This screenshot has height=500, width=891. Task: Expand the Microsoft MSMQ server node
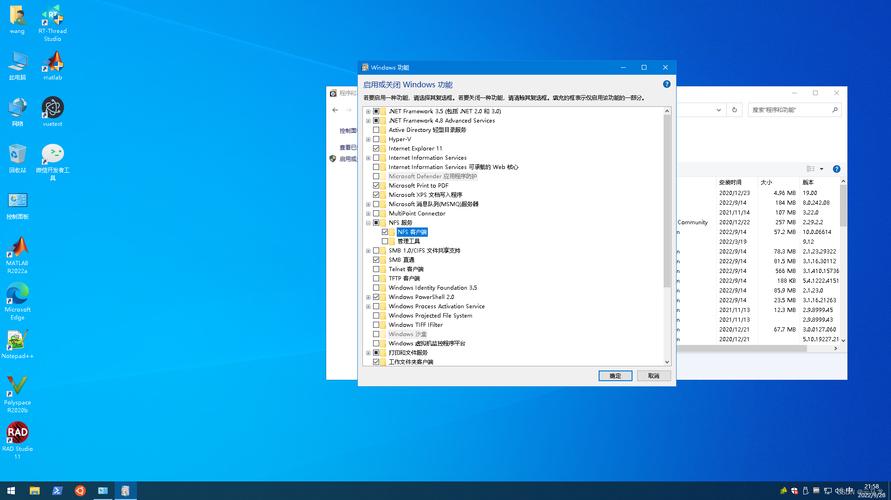click(368, 204)
